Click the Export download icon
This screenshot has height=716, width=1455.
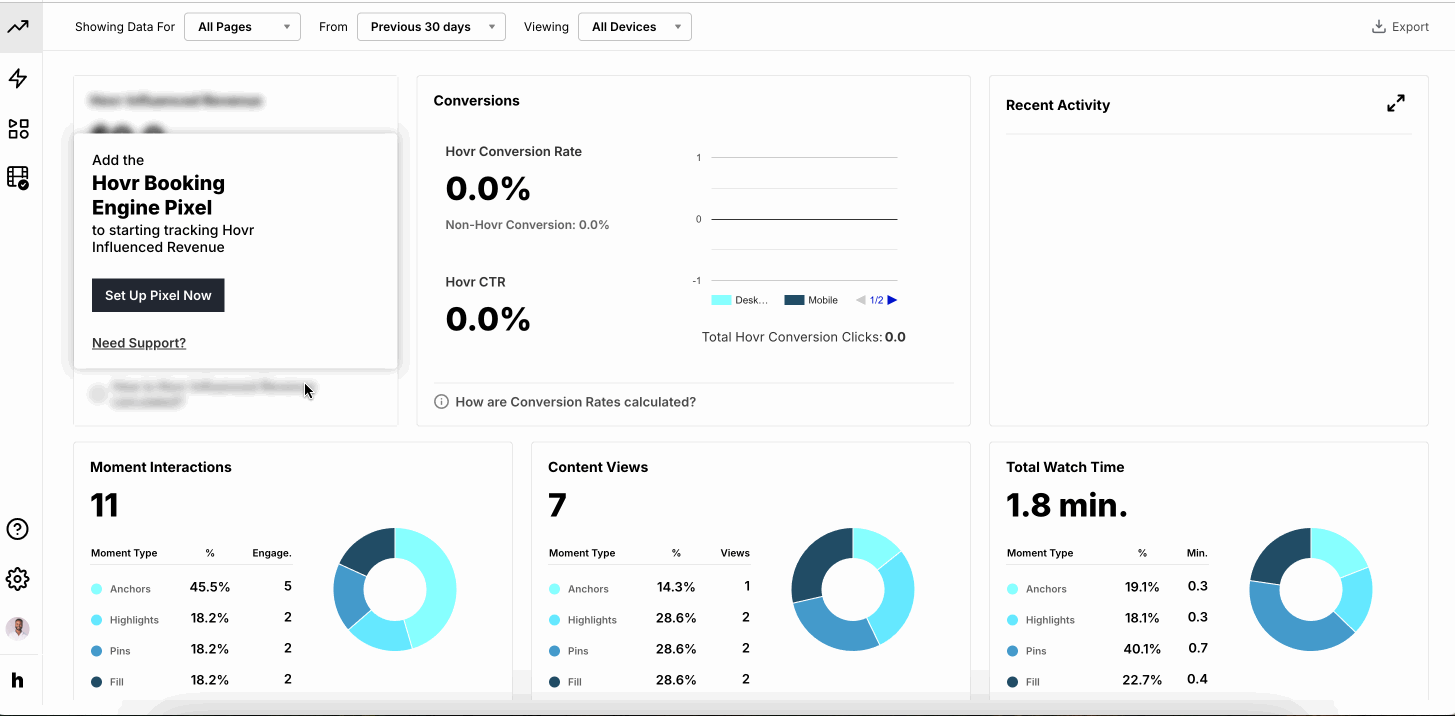point(1378,27)
